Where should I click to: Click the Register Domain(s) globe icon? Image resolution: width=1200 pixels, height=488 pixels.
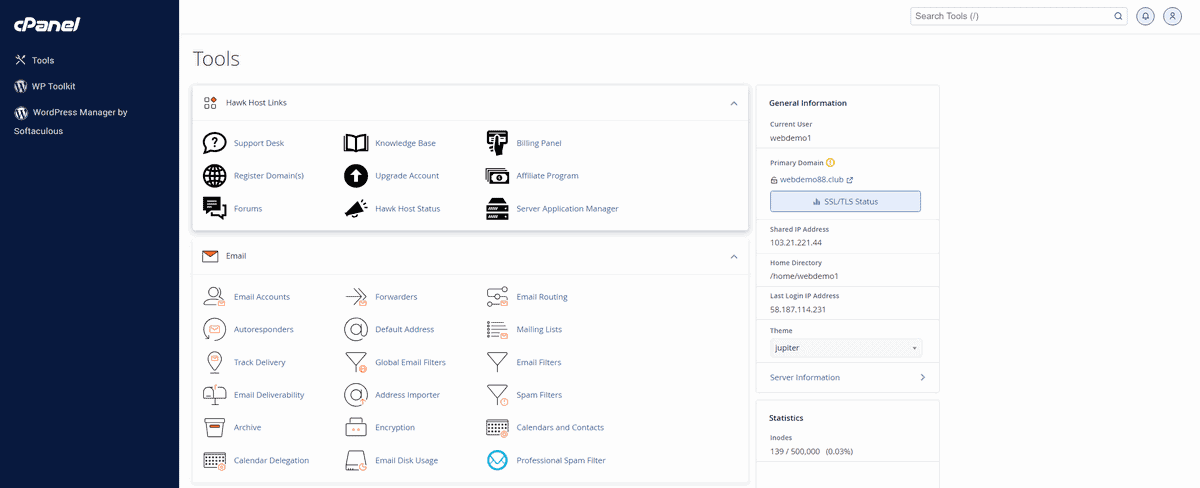tap(214, 176)
